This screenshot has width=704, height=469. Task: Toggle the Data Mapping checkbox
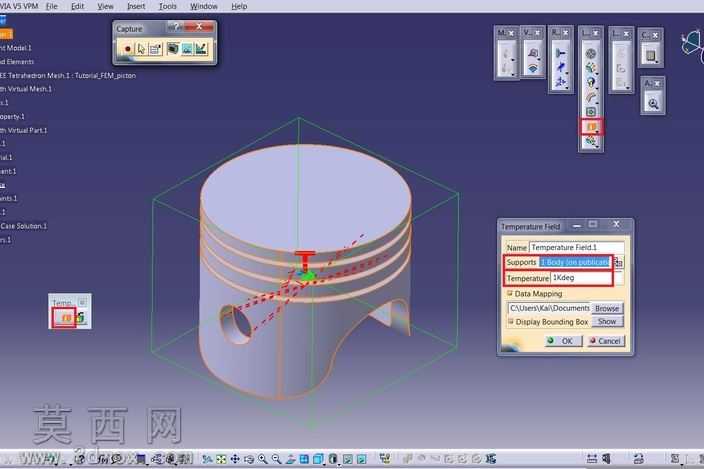(510, 293)
